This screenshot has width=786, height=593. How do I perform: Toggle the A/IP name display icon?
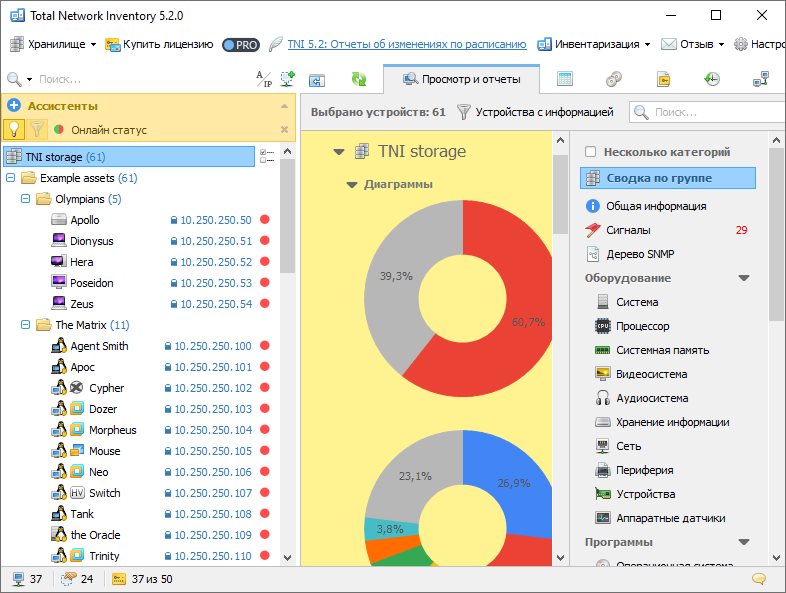264,79
